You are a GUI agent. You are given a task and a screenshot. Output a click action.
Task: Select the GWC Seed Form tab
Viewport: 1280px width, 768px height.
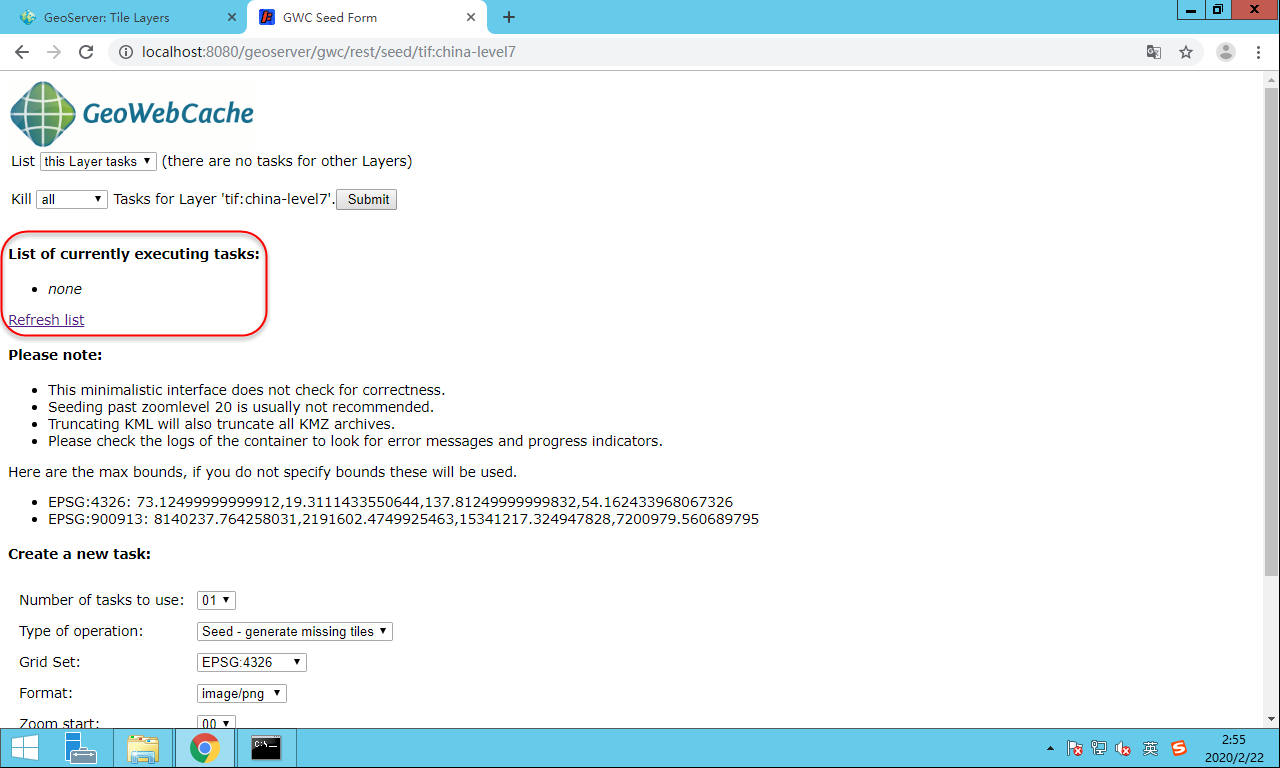click(365, 17)
